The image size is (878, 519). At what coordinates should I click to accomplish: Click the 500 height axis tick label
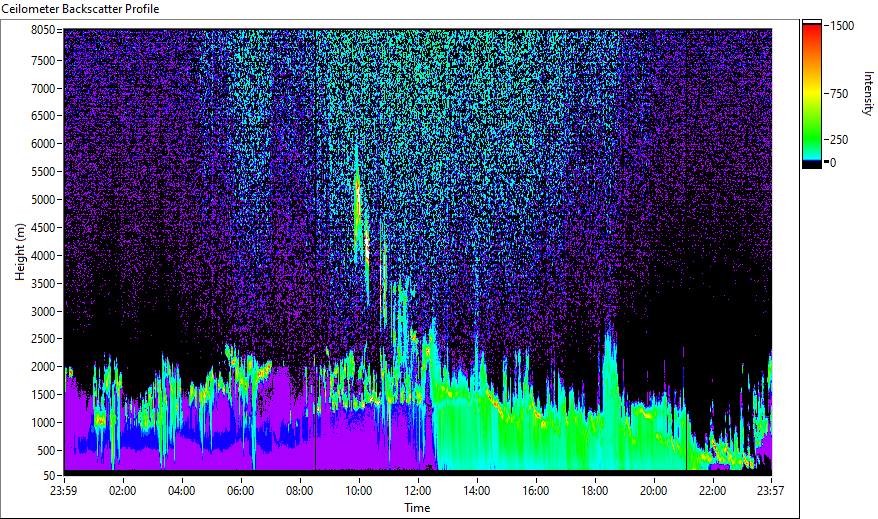pos(46,451)
